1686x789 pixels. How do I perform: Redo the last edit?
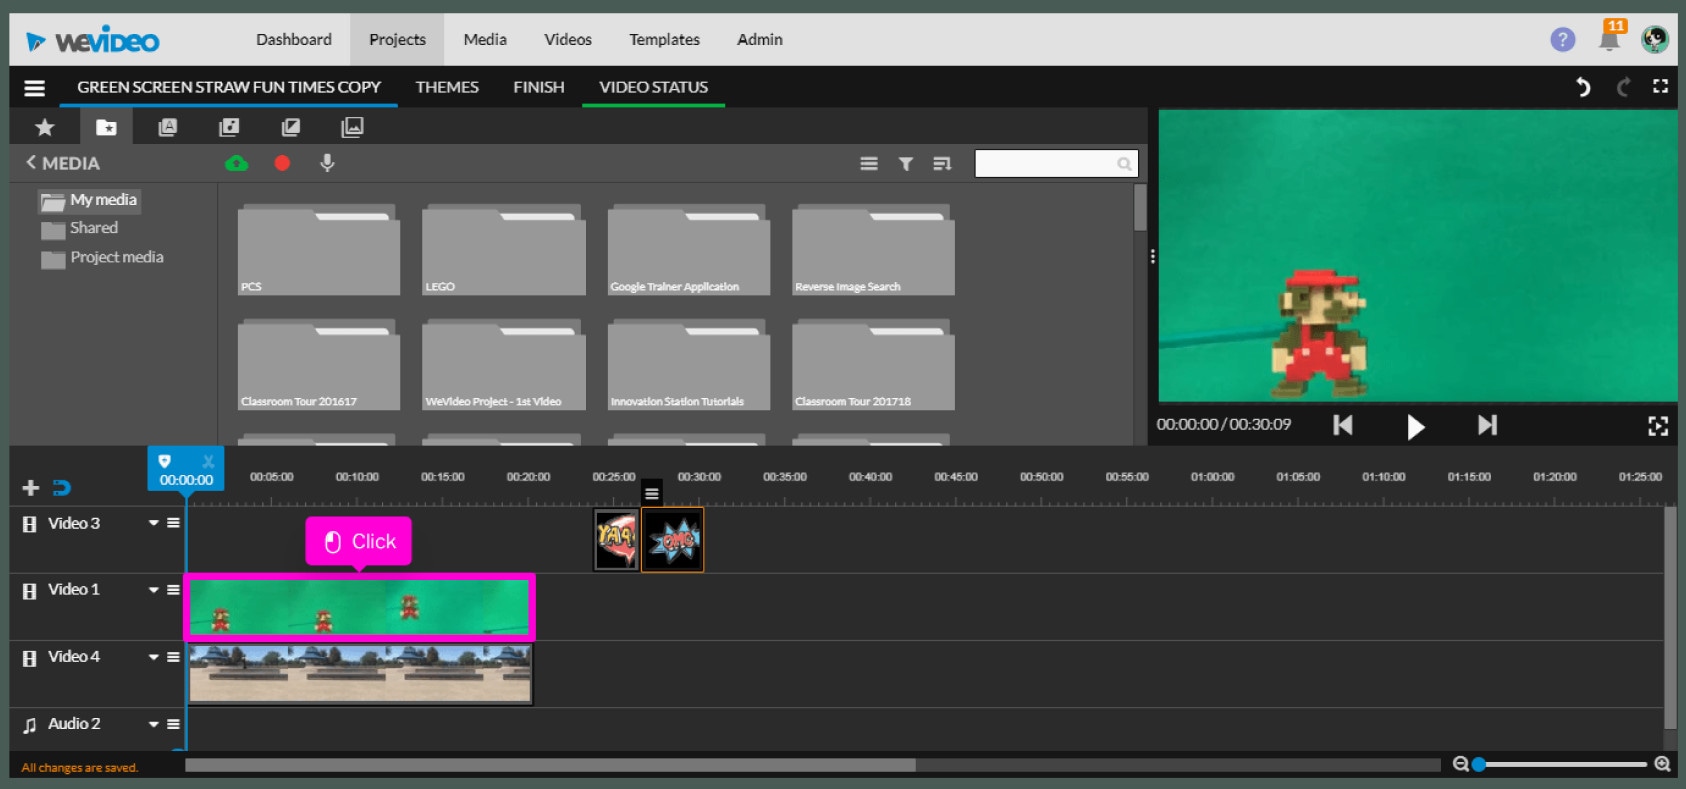pos(1623,87)
